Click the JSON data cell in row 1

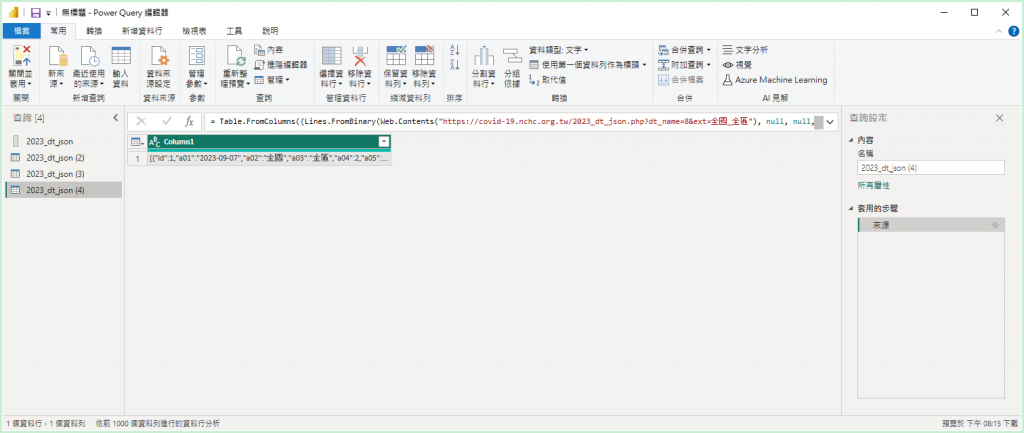tap(269, 159)
